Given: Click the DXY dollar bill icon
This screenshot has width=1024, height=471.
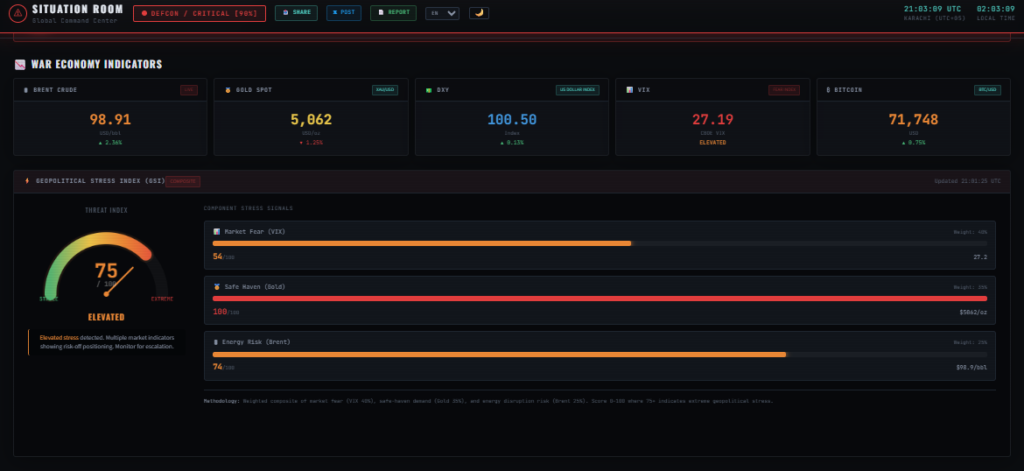Looking at the screenshot, I should click(429, 90).
